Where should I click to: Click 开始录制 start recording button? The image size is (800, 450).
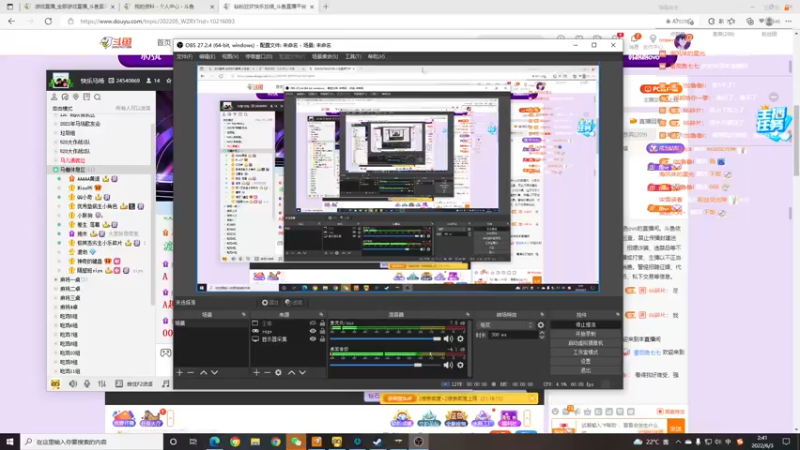click(x=585, y=334)
